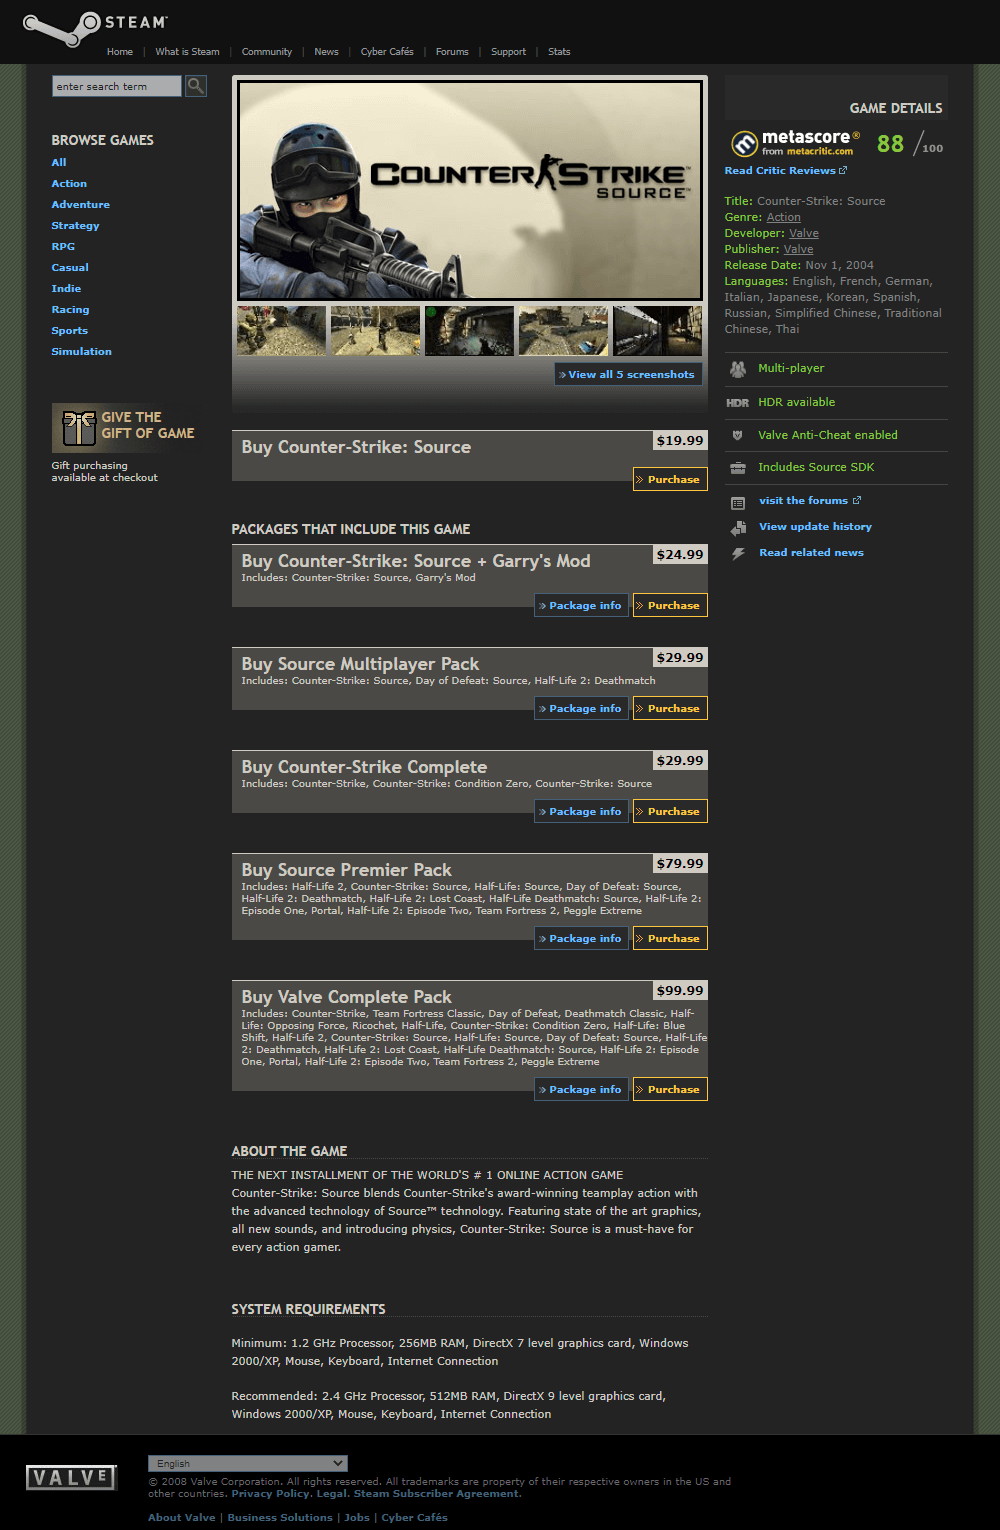Click the Action genre link in Game Details
The image size is (1000, 1530).
[x=784, y=217]
